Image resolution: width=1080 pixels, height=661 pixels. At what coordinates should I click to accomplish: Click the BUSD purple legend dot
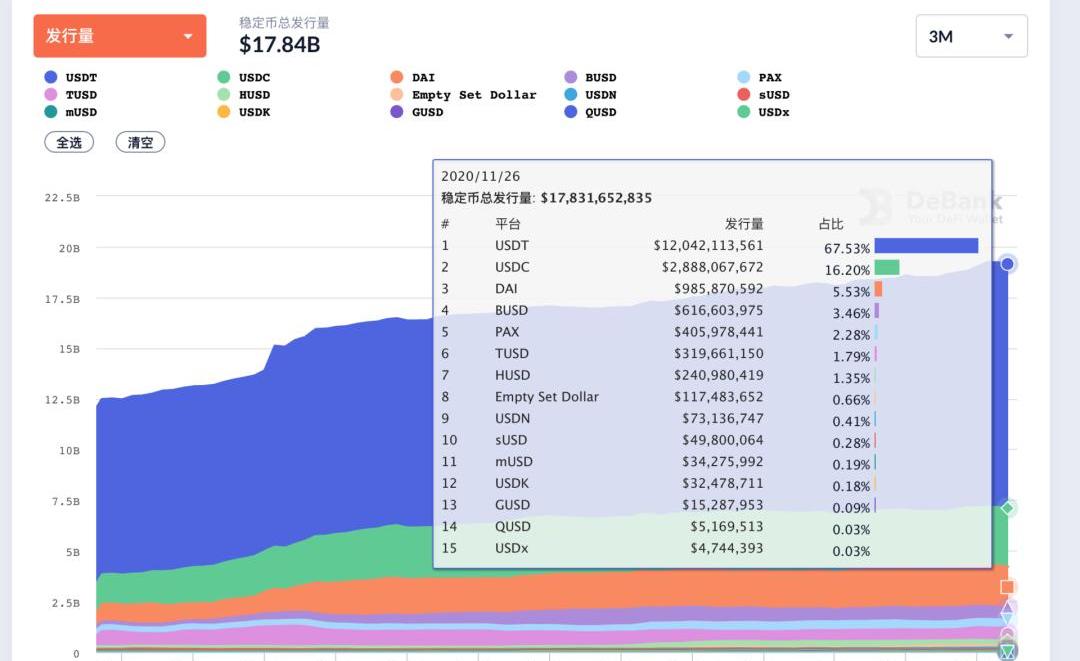coord(570,77)
